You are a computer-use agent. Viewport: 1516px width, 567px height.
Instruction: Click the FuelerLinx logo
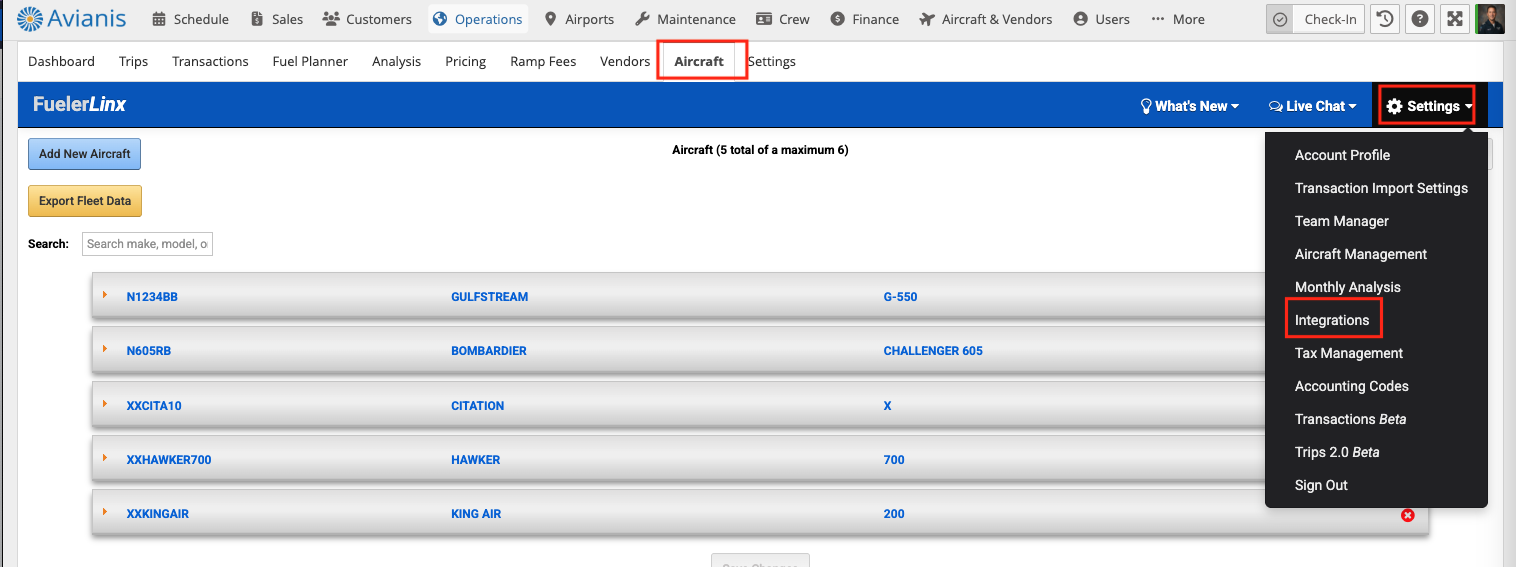80,105
